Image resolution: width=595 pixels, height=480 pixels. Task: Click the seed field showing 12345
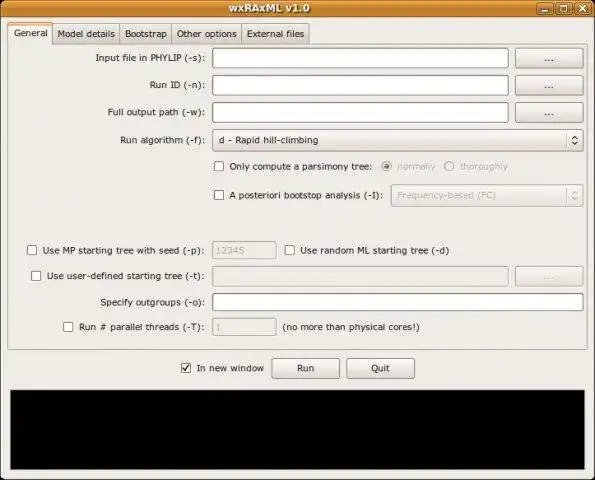[244, 250]
